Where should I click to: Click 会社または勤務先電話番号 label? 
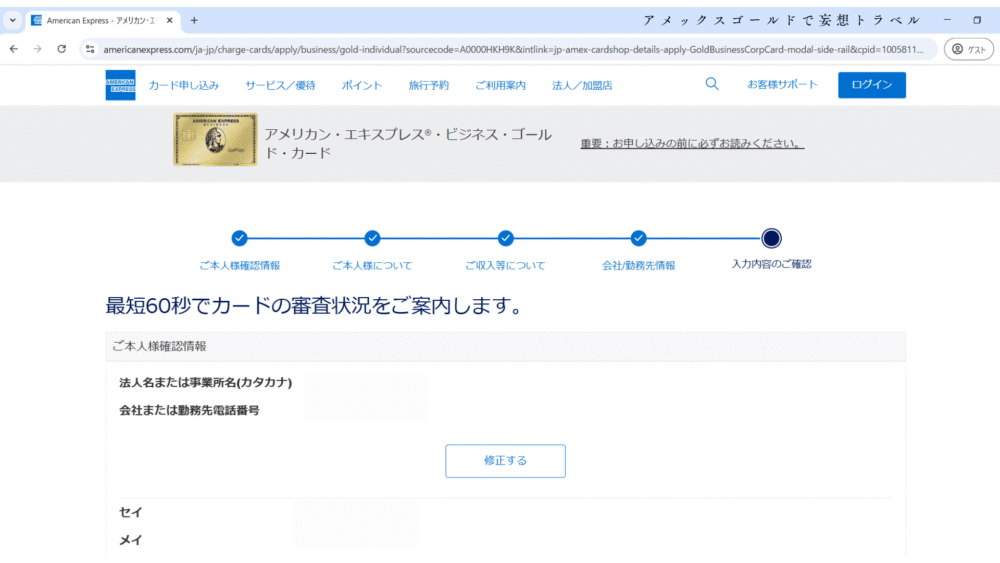tap(189, 411)
